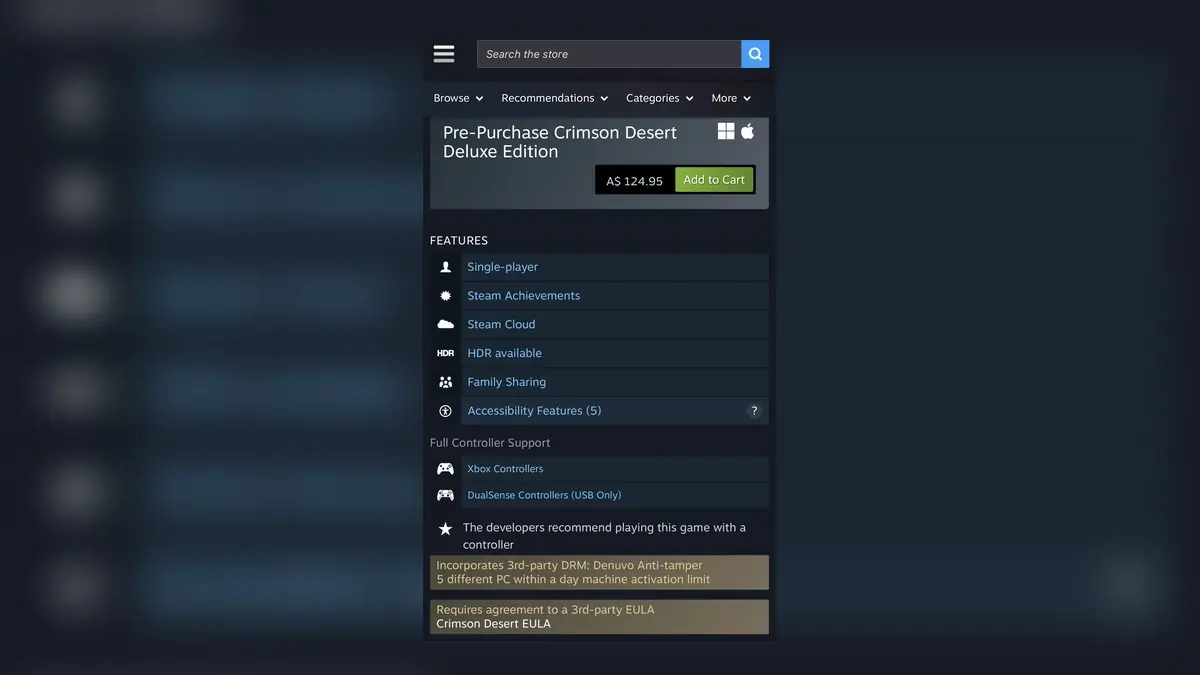Click the Xbox controller icon
Viewport: 1200px width, 675px height.
click(x=444, y=468)
